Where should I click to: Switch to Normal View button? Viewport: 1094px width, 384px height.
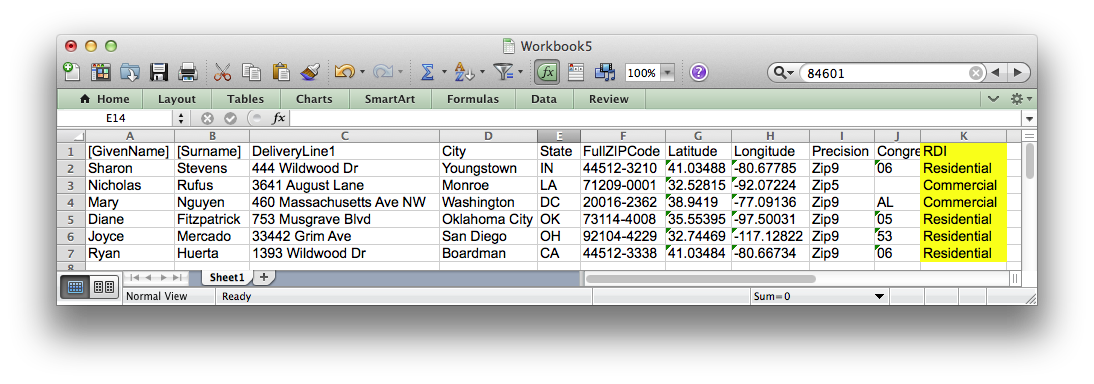(75, 287)
